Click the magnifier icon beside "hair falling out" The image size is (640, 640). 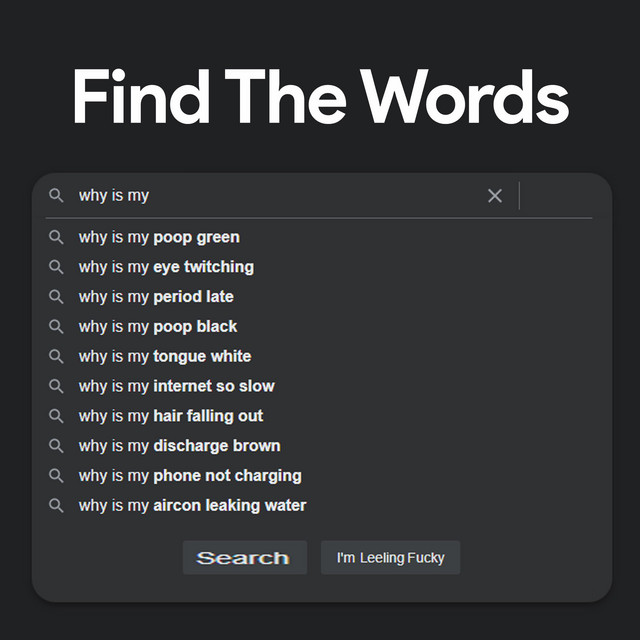point(57,416)
